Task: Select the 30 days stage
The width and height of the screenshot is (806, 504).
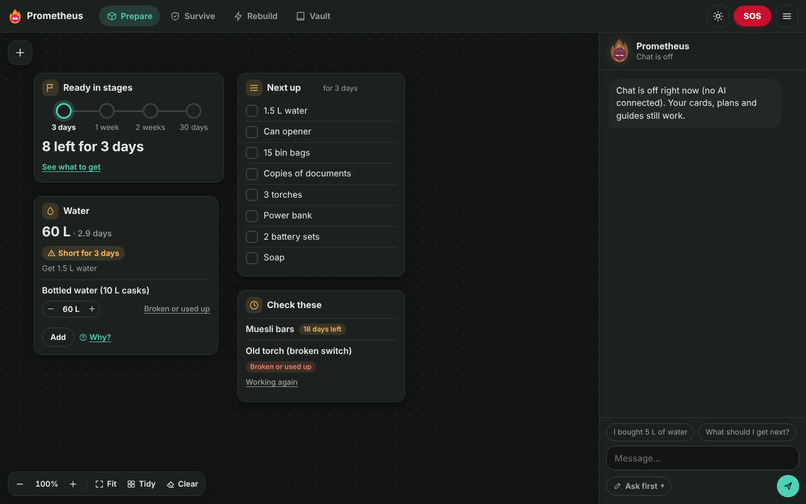Action: pos(193,111)
